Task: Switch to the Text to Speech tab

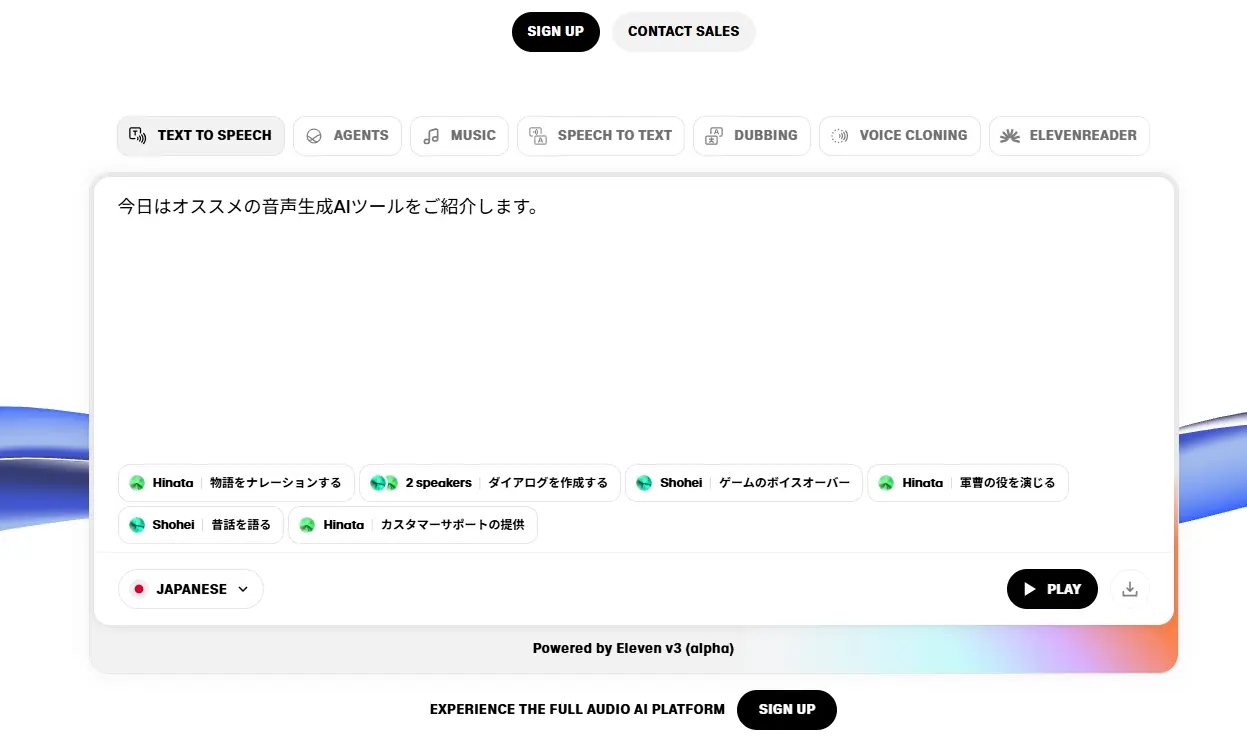Action: click(x=201, y=136)
